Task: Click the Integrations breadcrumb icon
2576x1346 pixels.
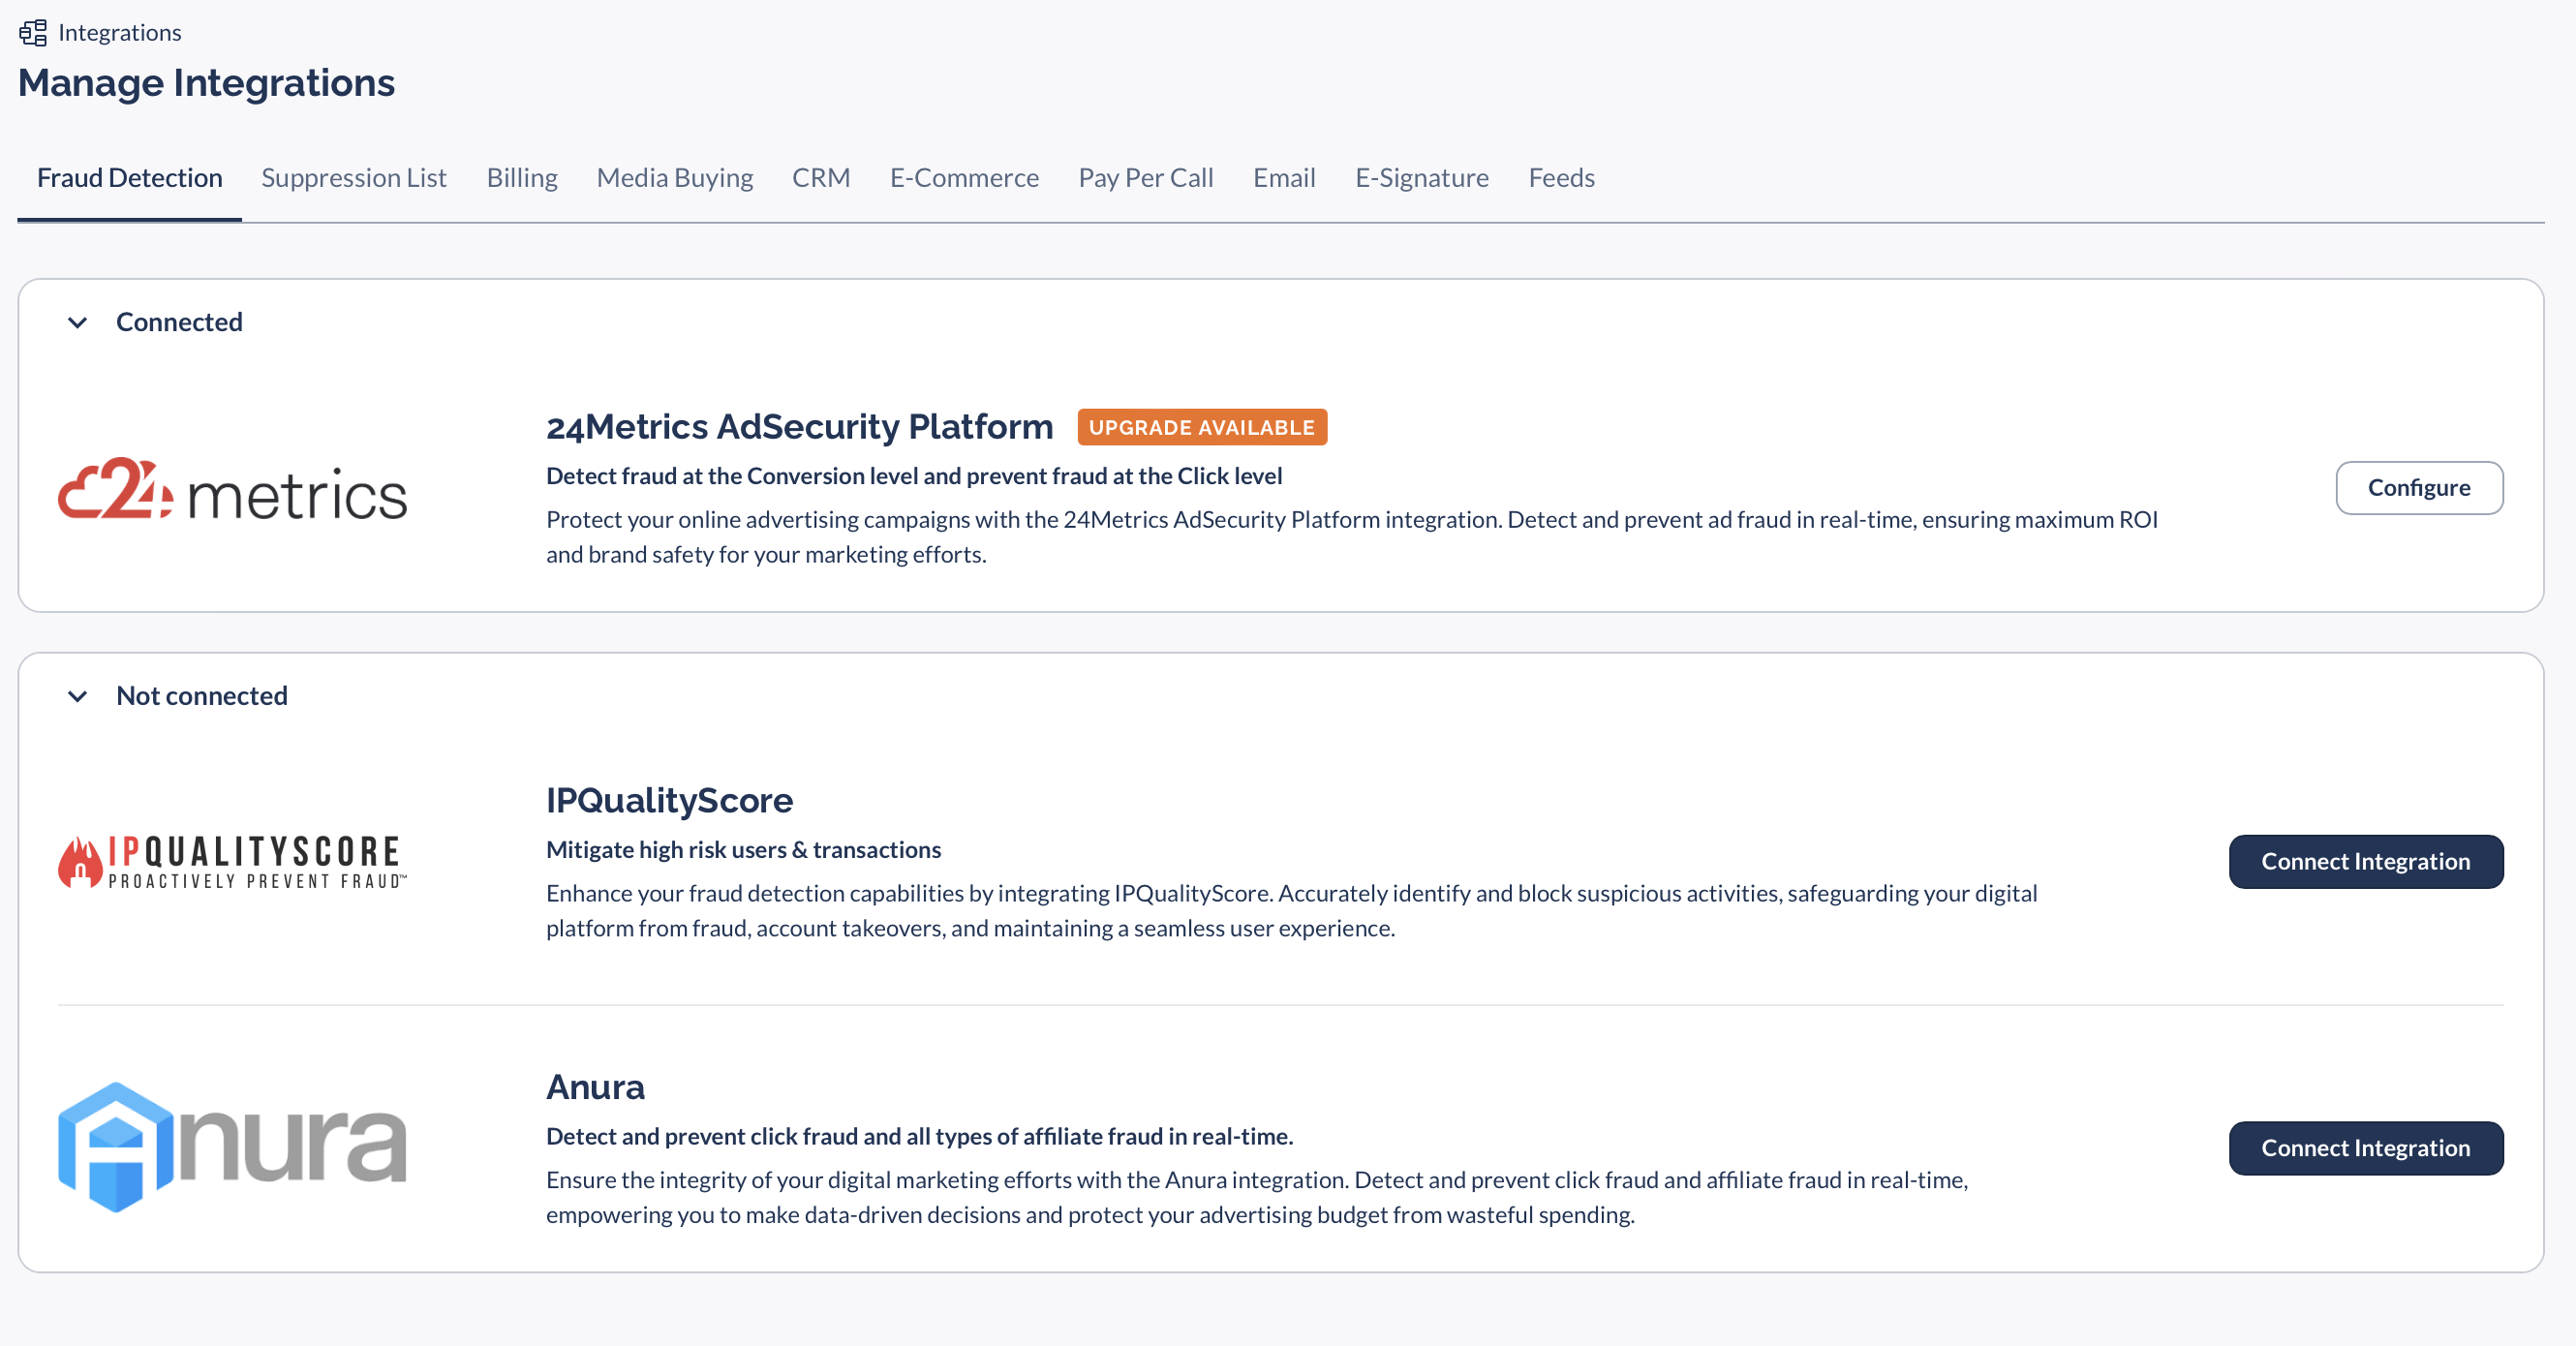Action: [x=33, y=33]
